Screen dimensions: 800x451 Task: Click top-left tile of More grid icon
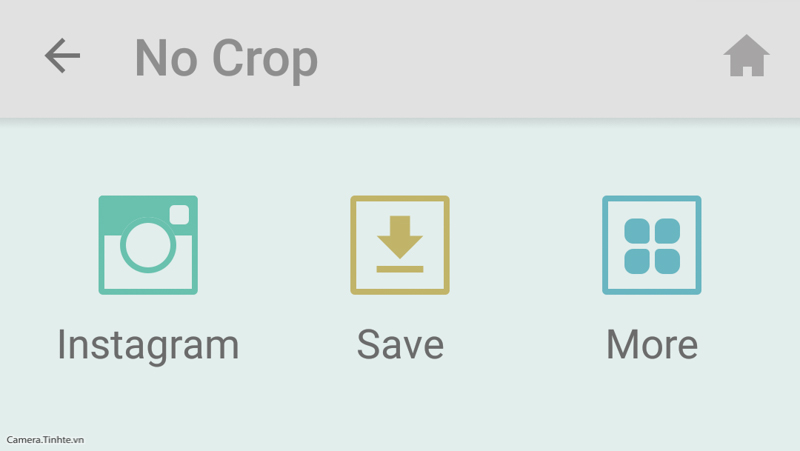(637, 231)
